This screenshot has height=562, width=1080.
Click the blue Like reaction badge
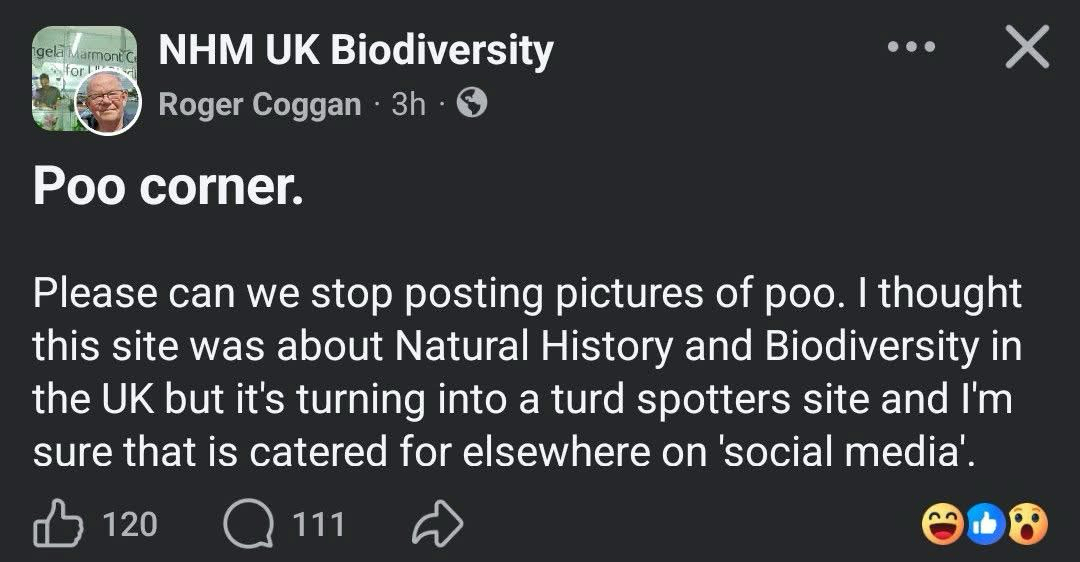coord(987,524)
